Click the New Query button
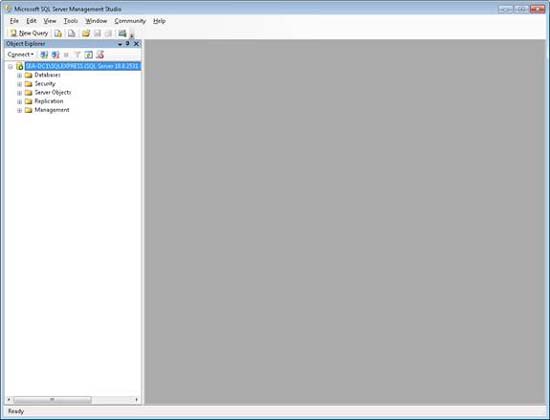 [x=29, y=33]
